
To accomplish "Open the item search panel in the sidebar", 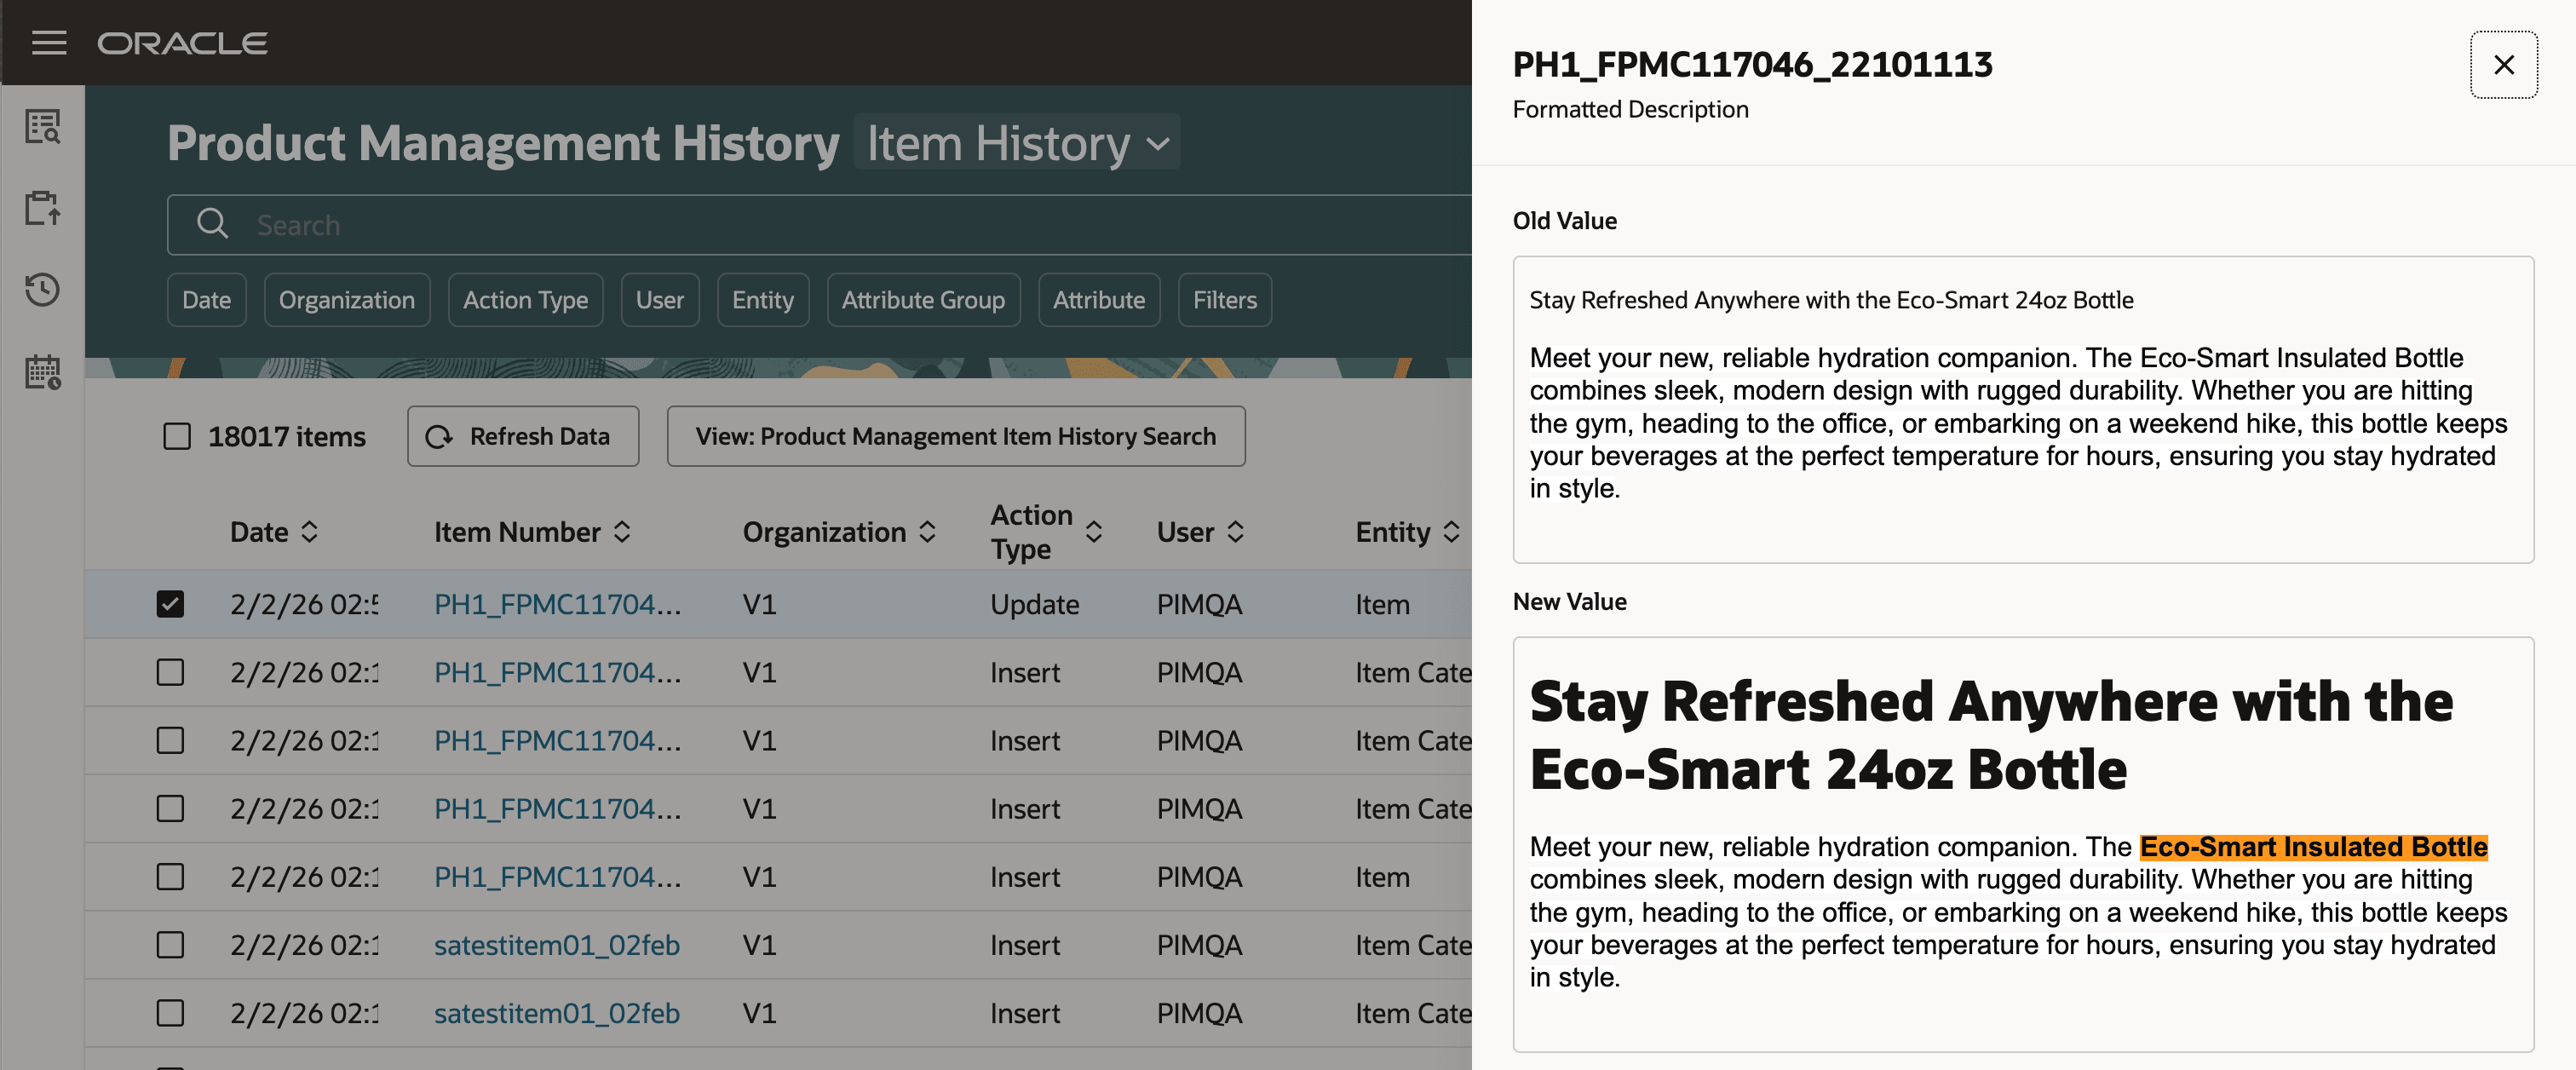I will 42,127.
